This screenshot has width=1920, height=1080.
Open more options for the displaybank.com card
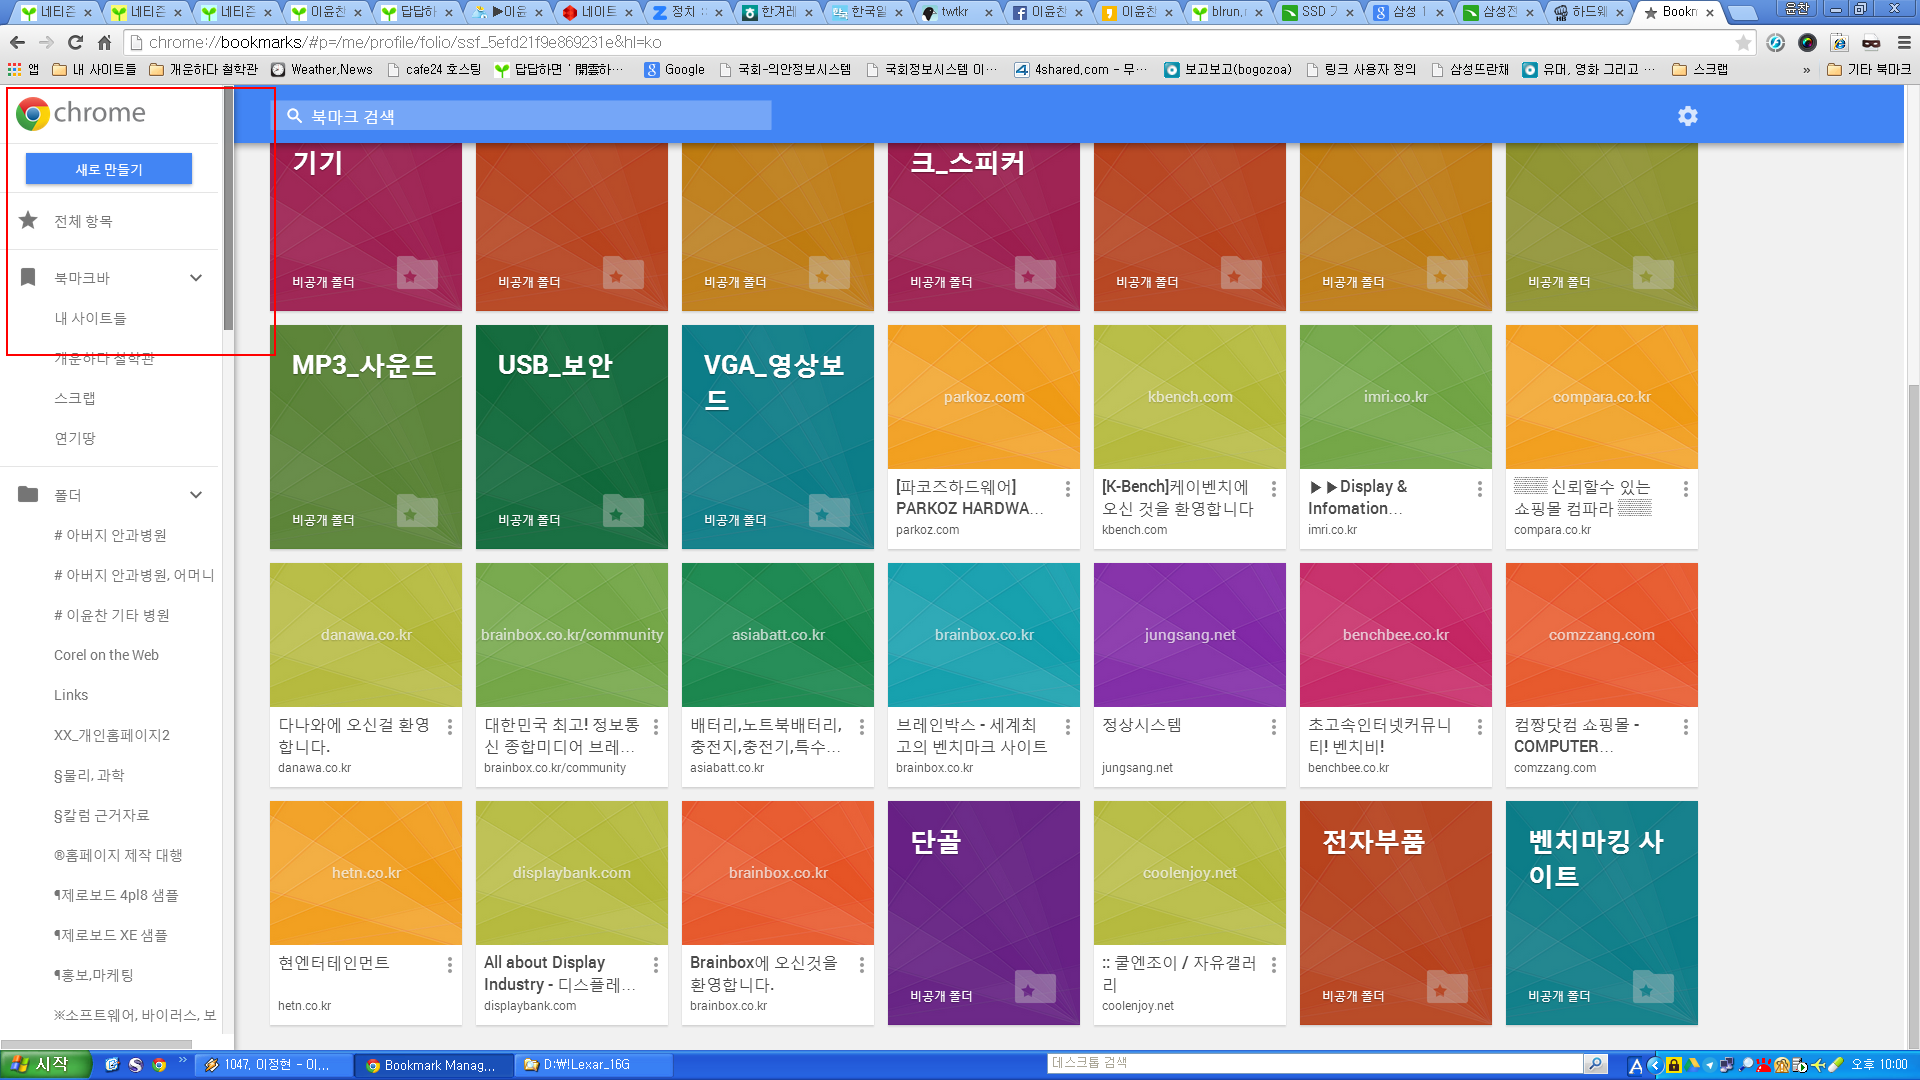tap(655, 965)
